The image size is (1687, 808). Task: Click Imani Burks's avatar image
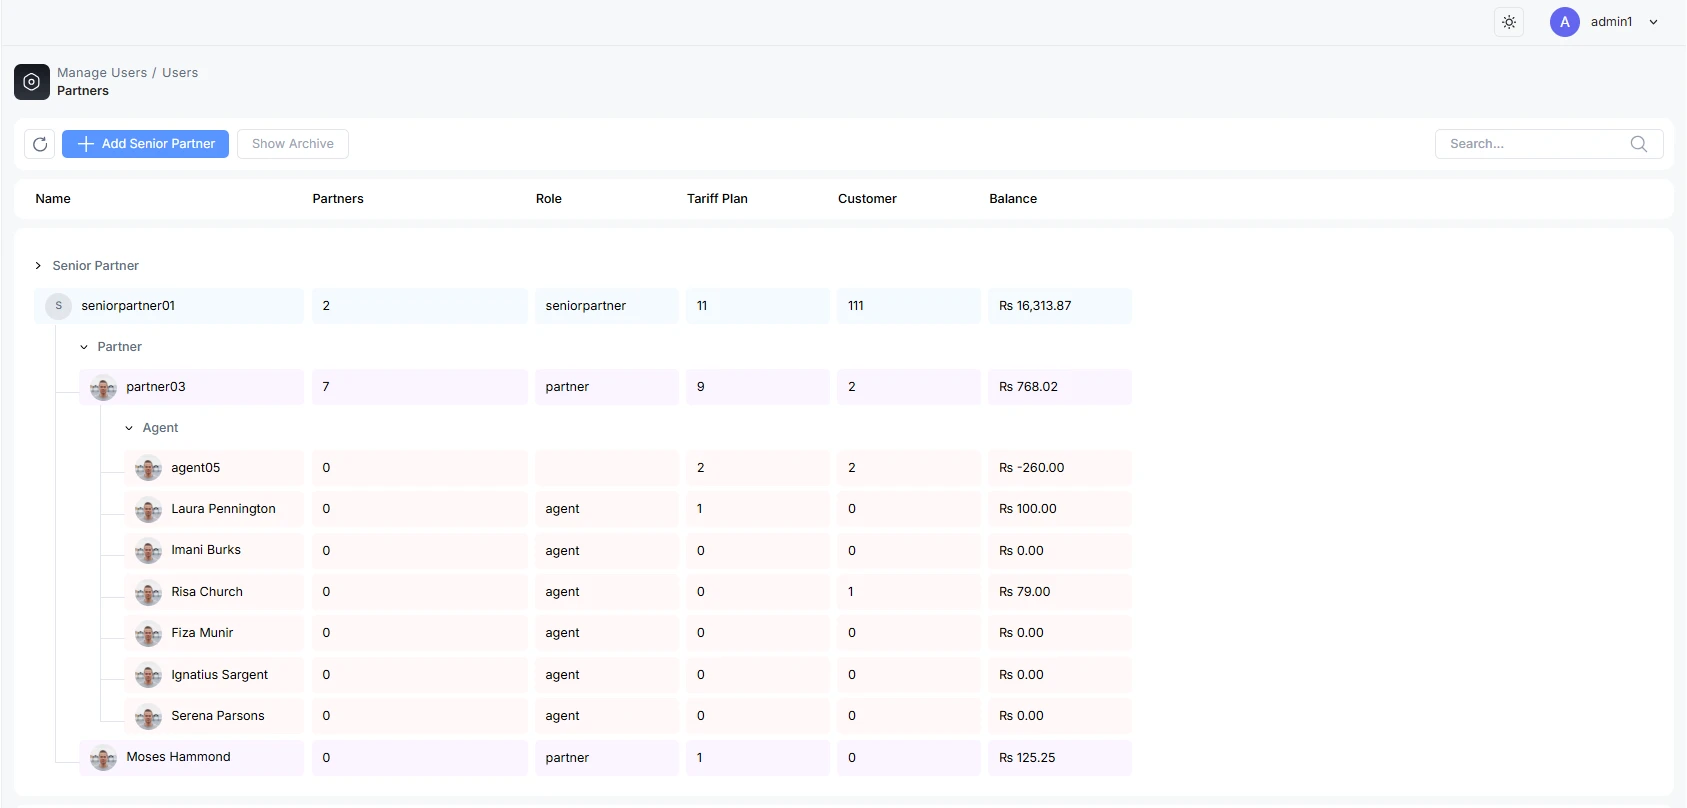tap(148, 551)
